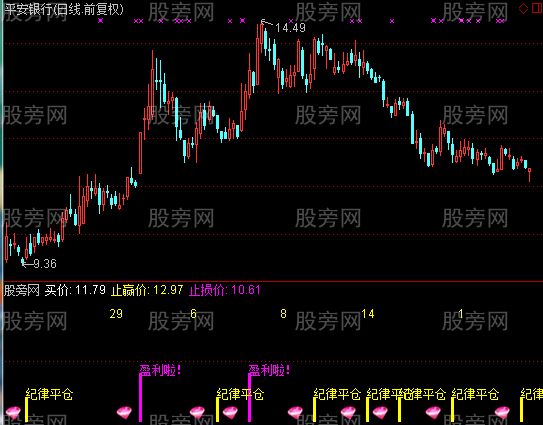This screenshot has width=543, height=425.
Task: Select the yellow number 29 in indicator panel
Action: pos(116,314)
